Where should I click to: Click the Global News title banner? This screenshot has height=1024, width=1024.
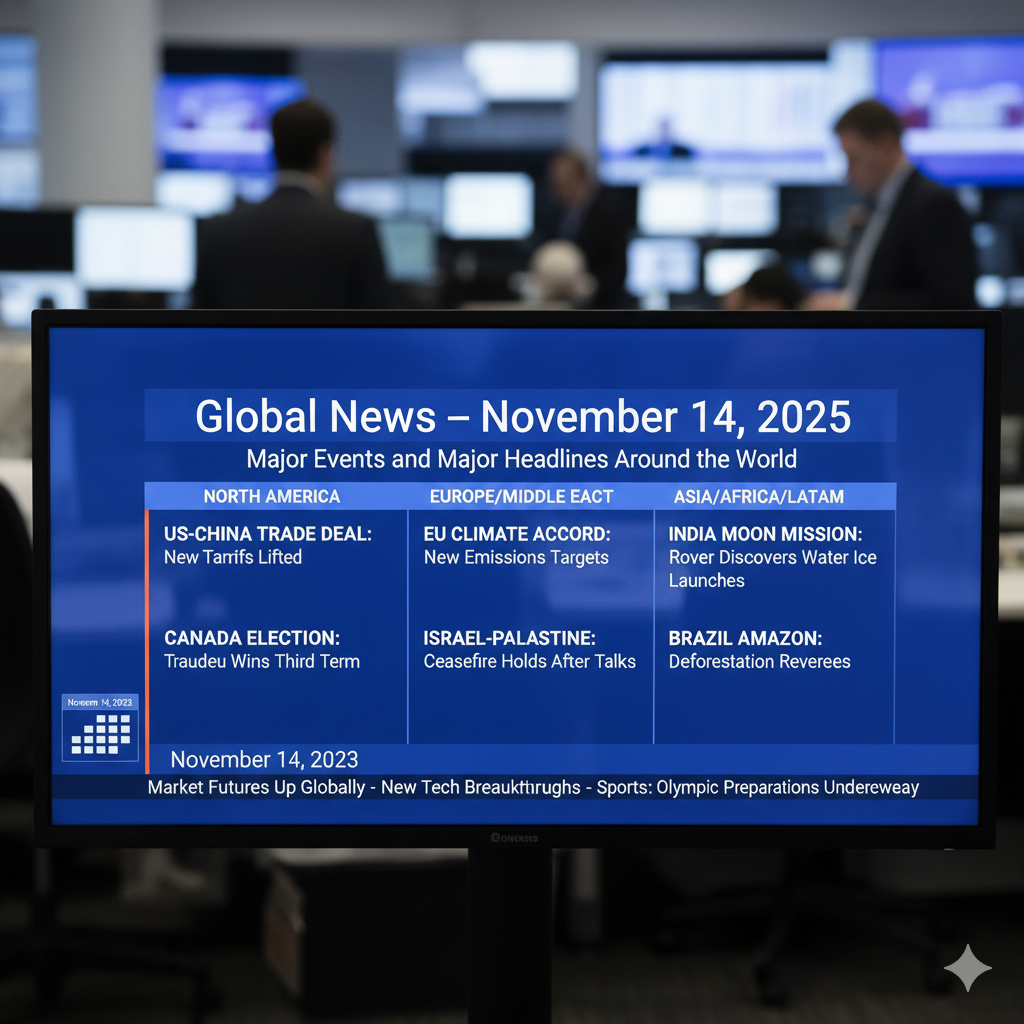[522, 416]
